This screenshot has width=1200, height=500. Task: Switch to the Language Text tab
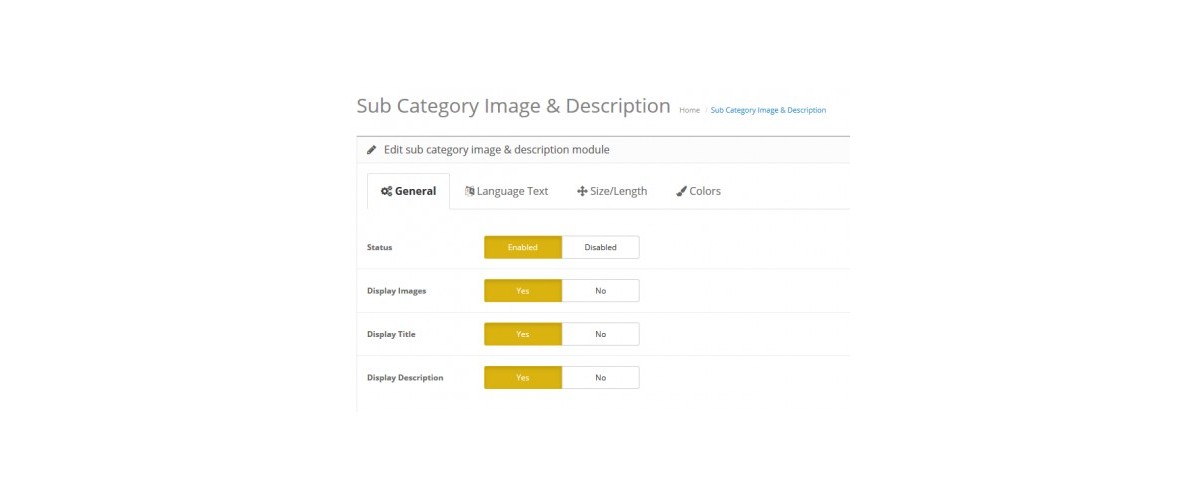point(506,191)
